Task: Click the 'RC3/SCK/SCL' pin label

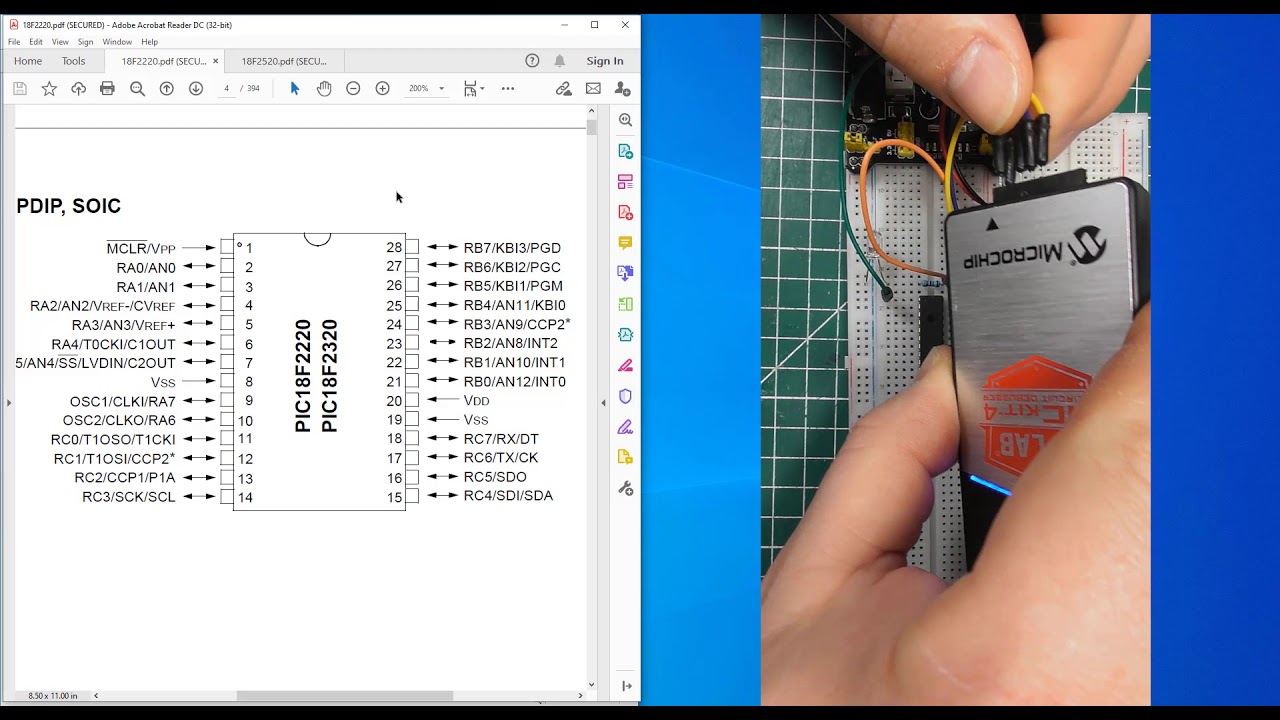Action: tap(128, 497)
